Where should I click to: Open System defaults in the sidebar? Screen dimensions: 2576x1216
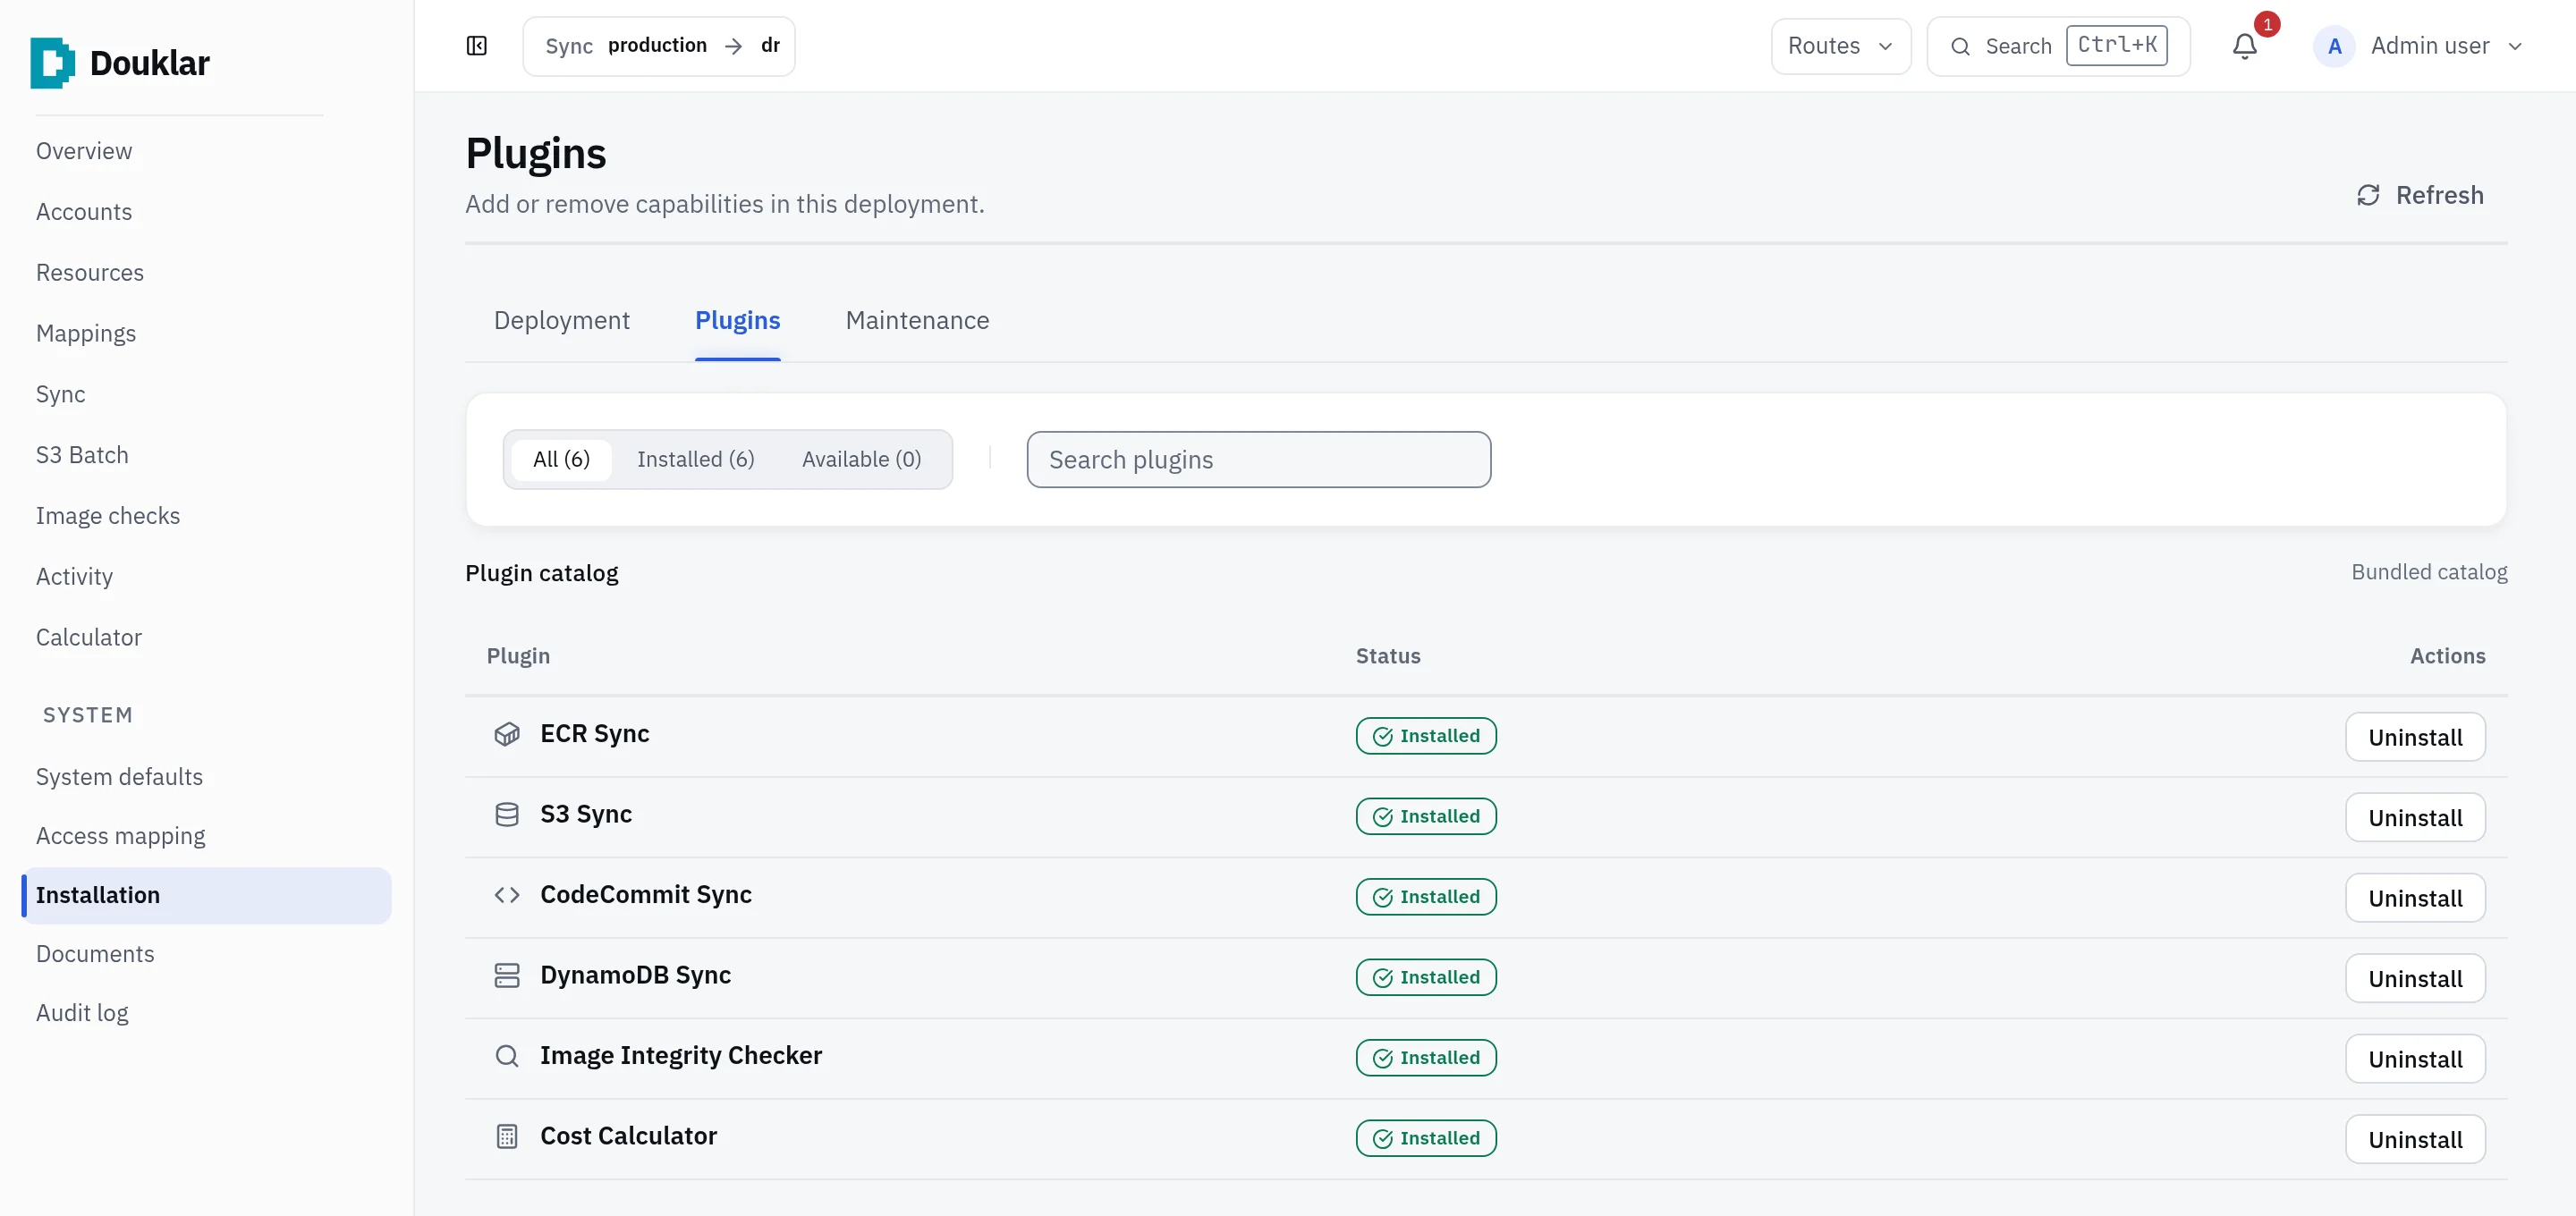119,777
